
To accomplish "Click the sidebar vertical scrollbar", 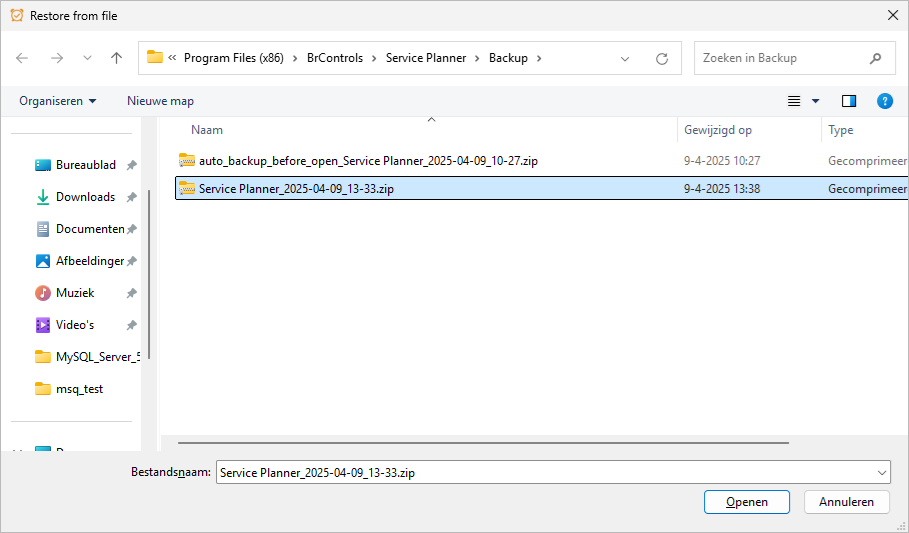I will (x=149, y=275).
